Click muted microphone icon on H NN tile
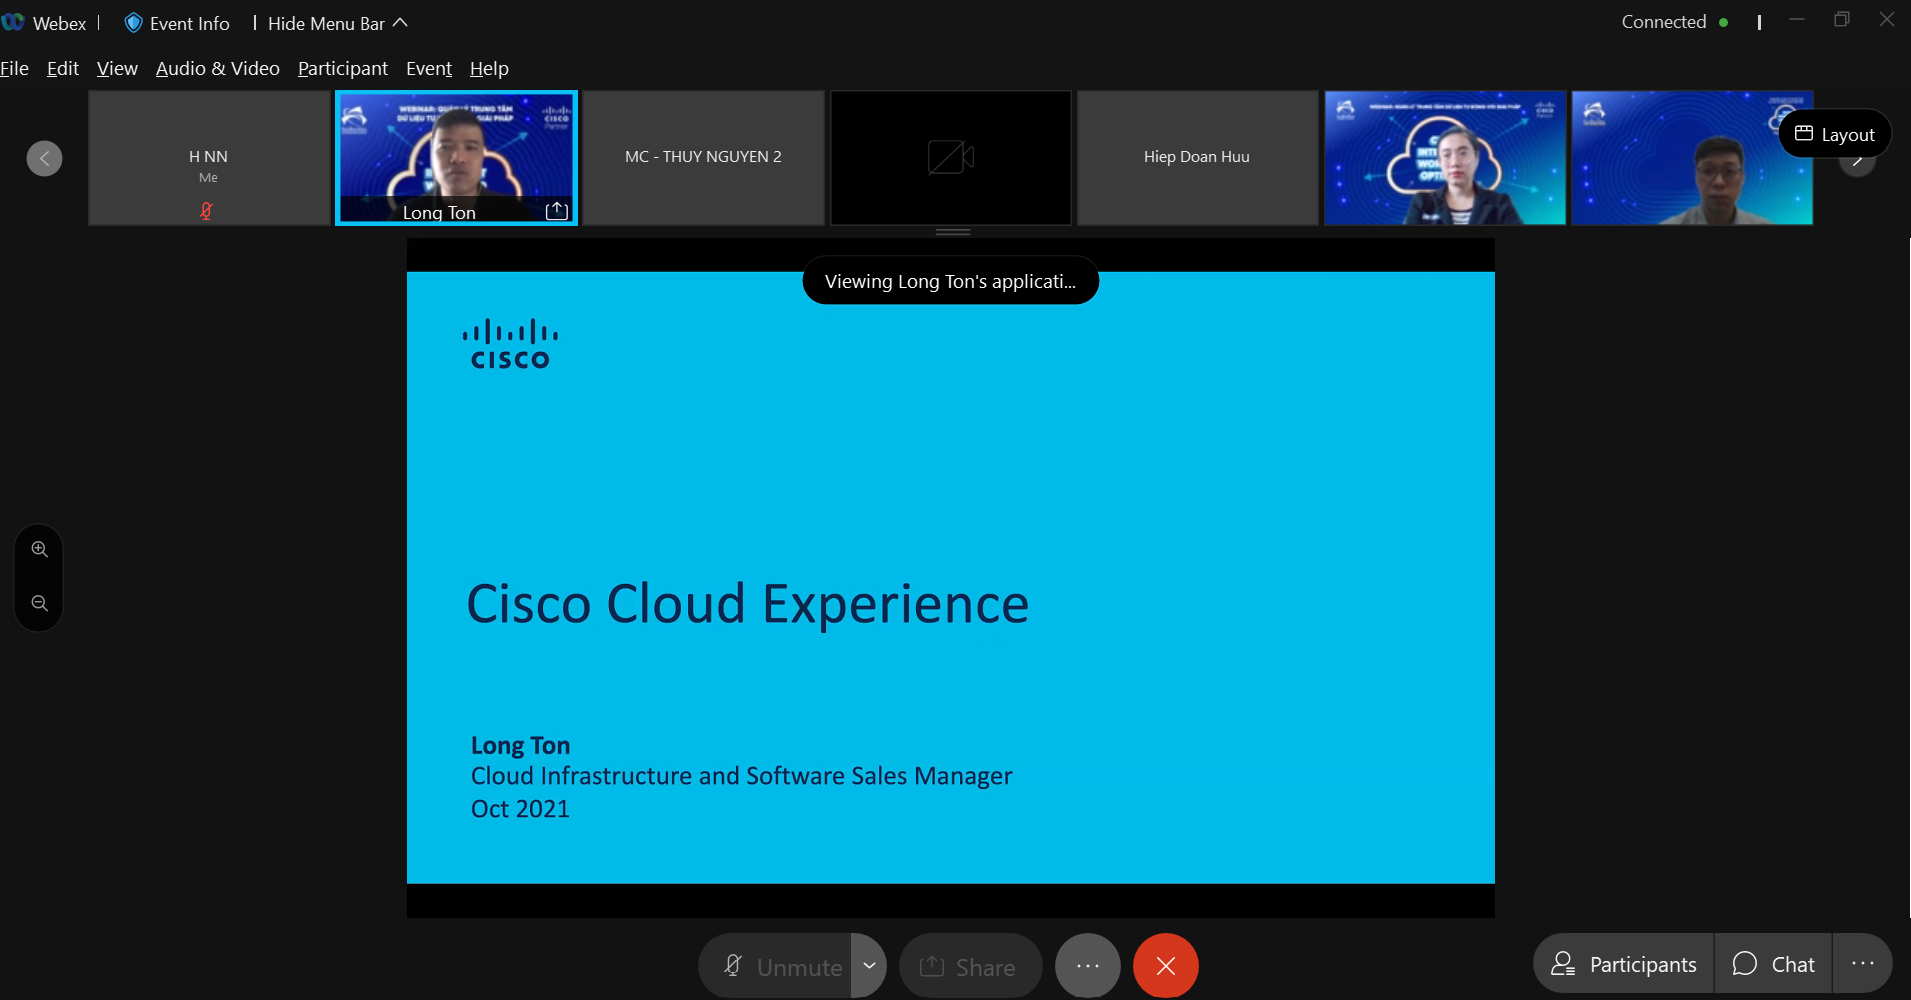The image size is (1911, 1000). tap(206, 211)
